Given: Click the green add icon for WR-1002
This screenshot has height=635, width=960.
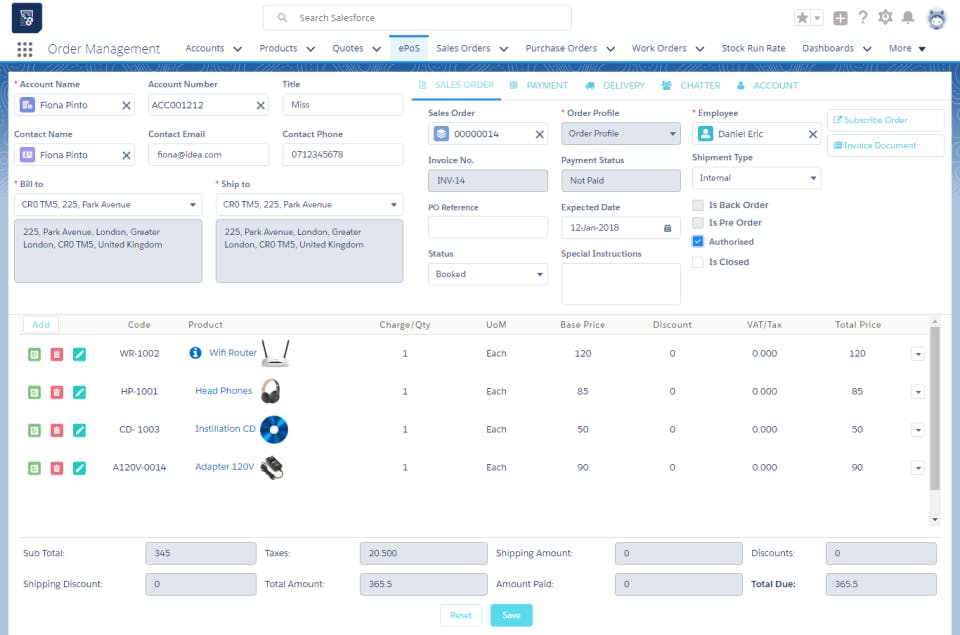Looking at the screenshot, I should 34,355.
